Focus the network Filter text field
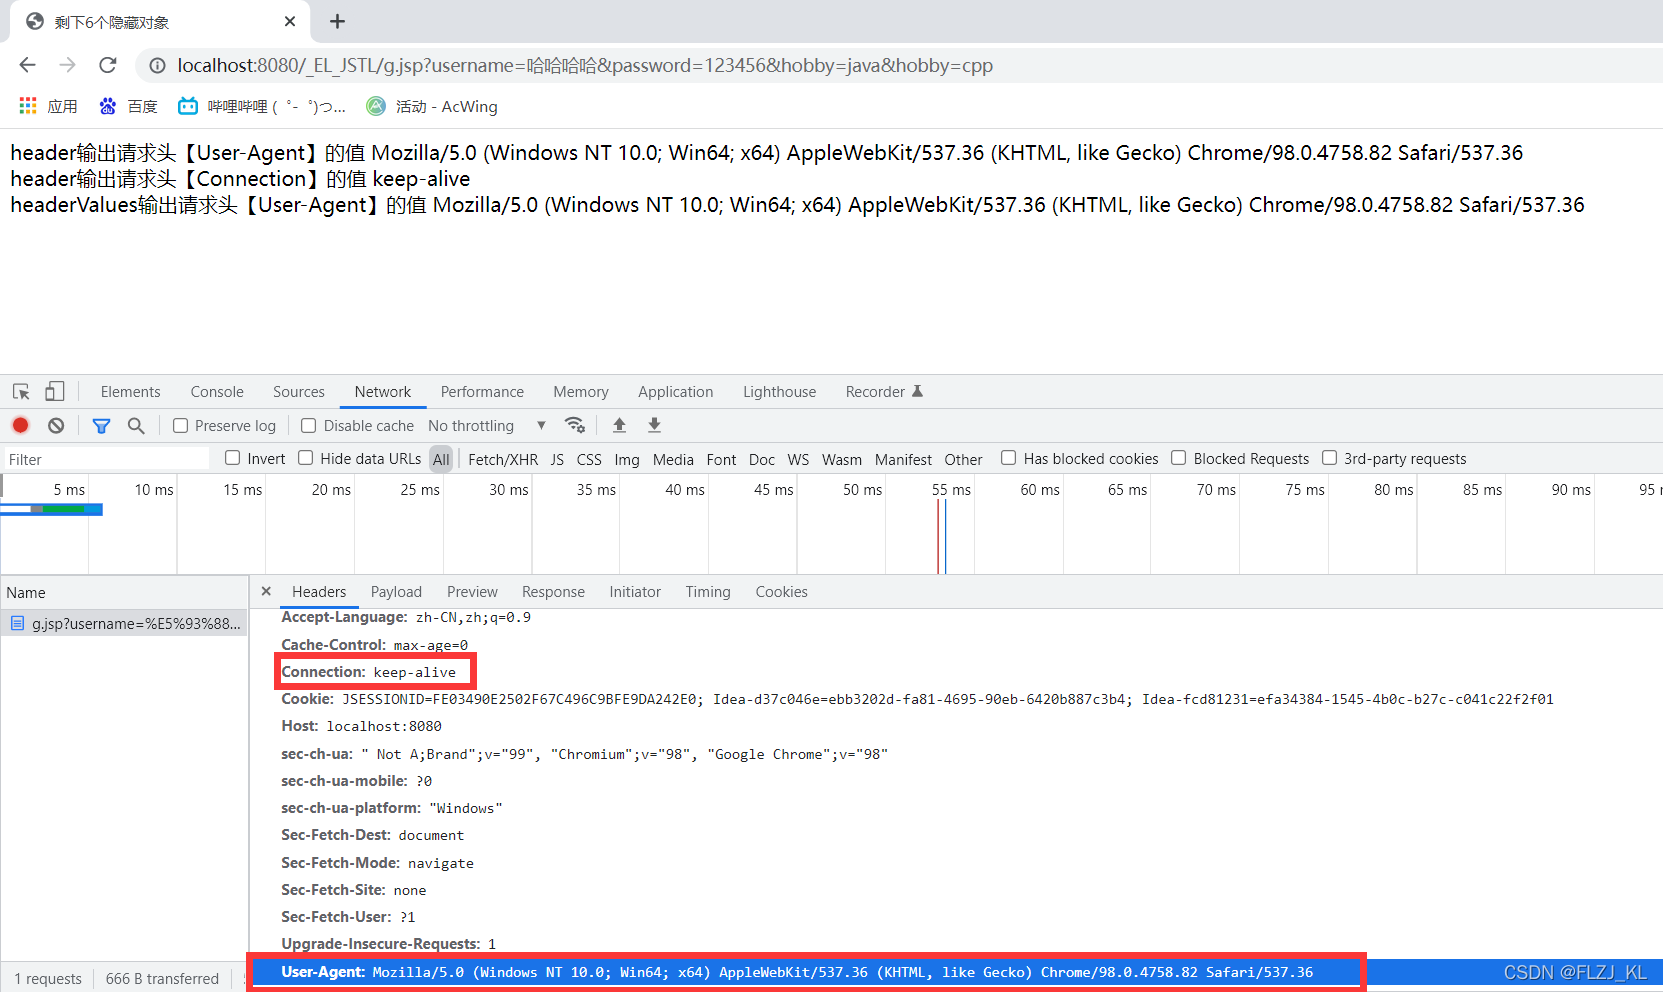The width and height of the screenshot is (1663, 992). click(106, 459)
